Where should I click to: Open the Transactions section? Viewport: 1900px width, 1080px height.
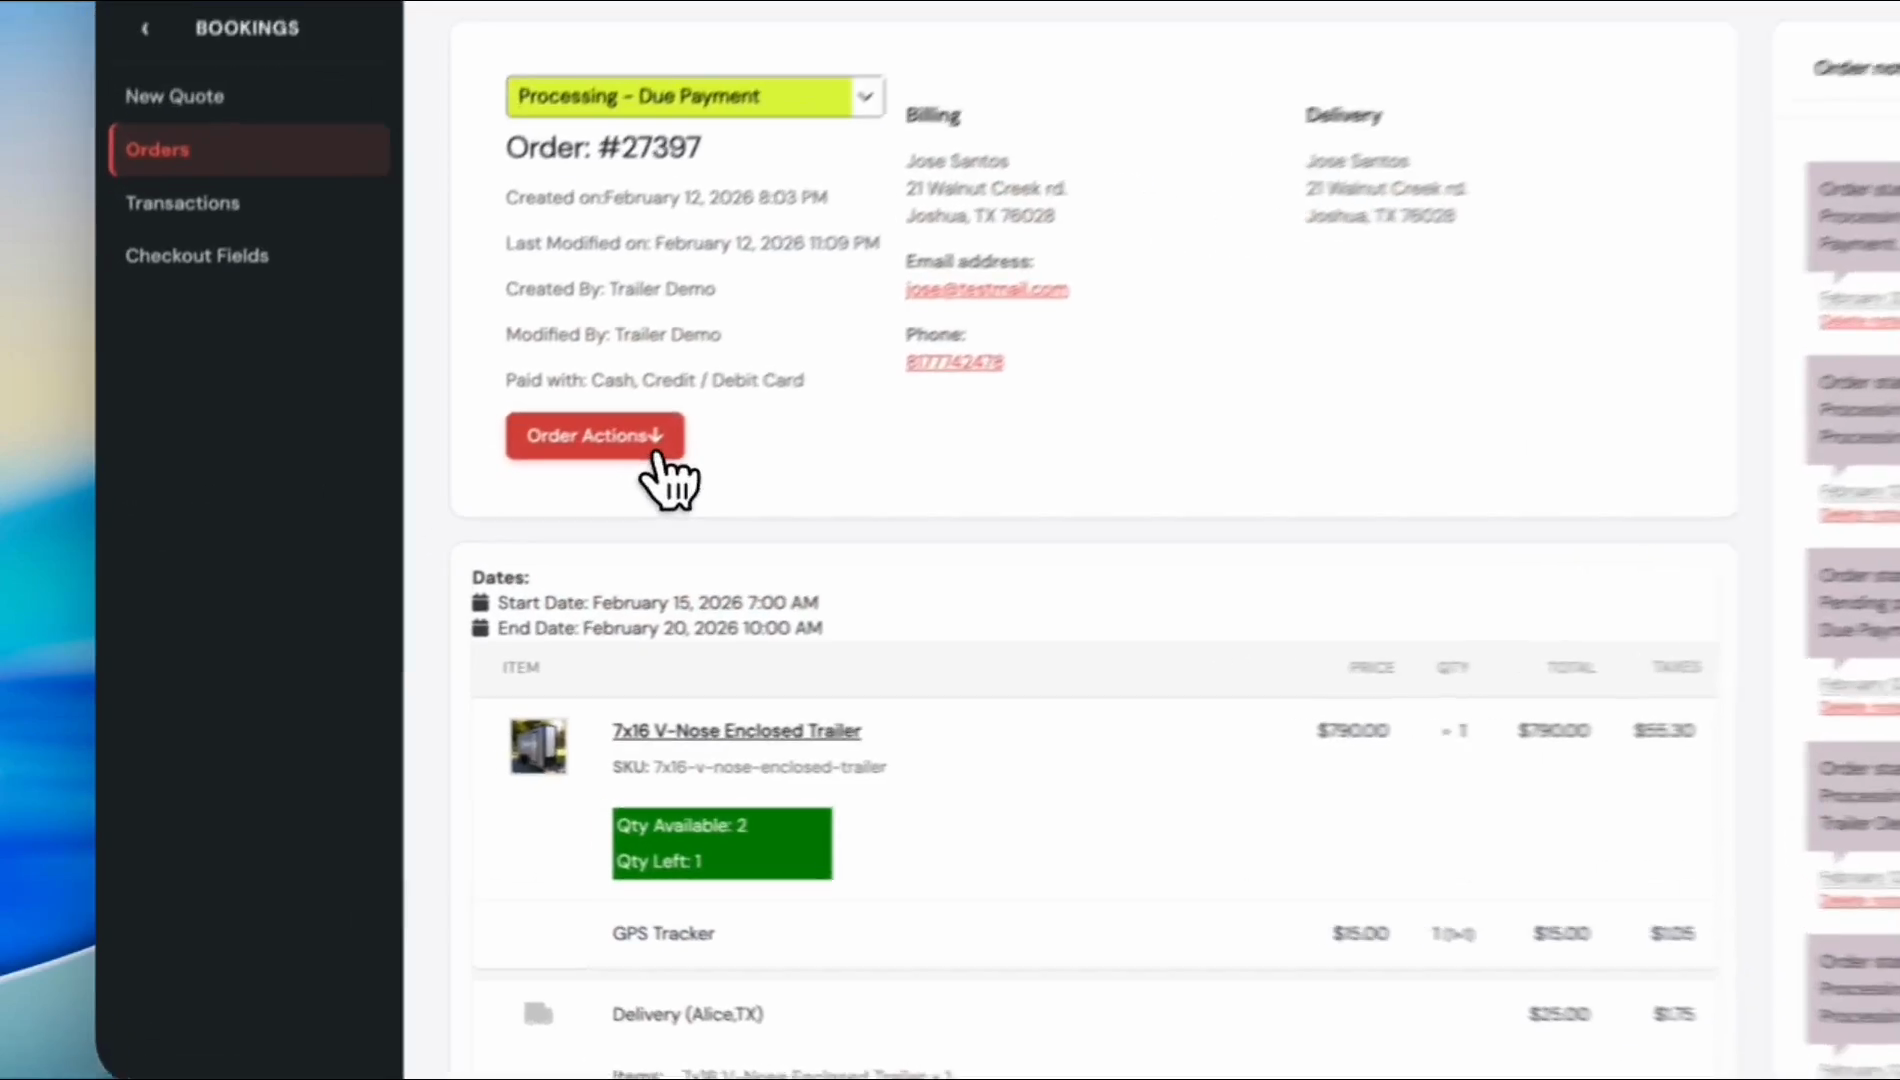click(182, 203)
